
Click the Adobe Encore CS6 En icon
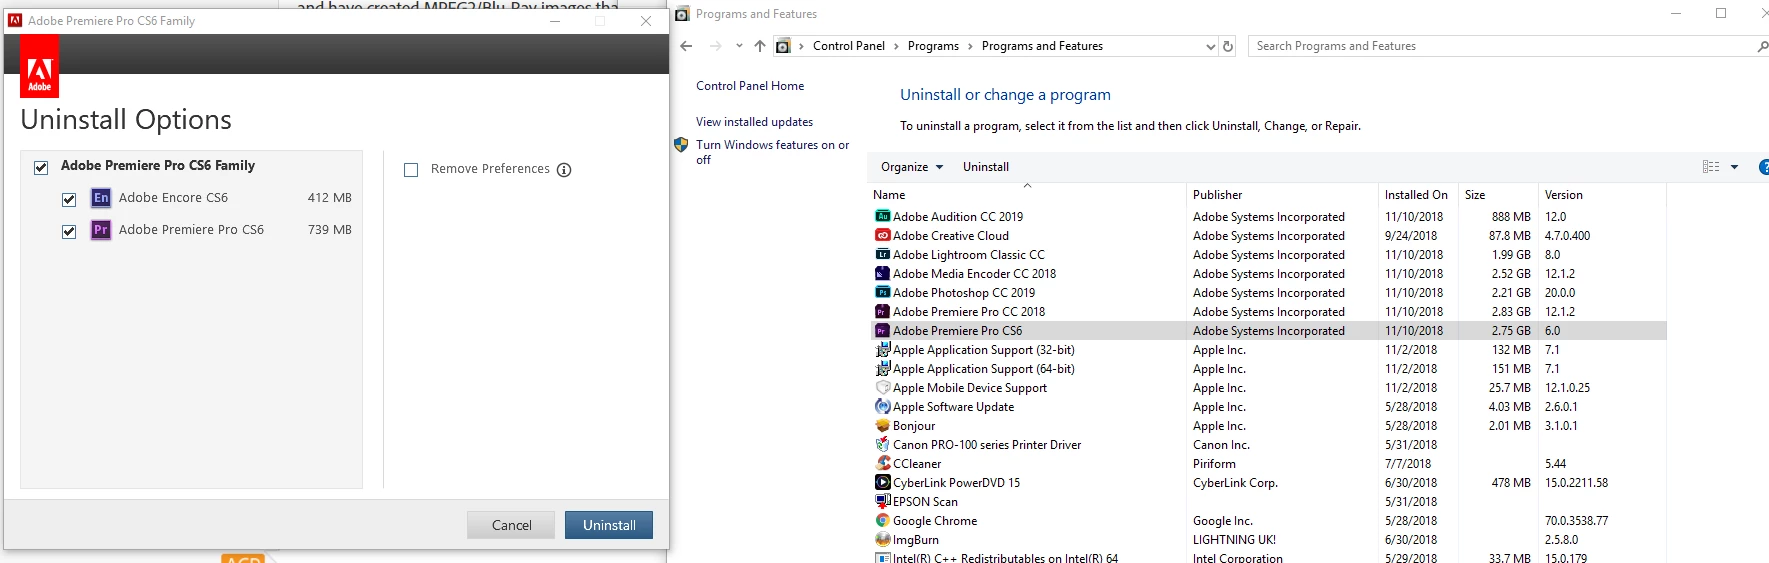pyautogui.click(x=101, y=198)
